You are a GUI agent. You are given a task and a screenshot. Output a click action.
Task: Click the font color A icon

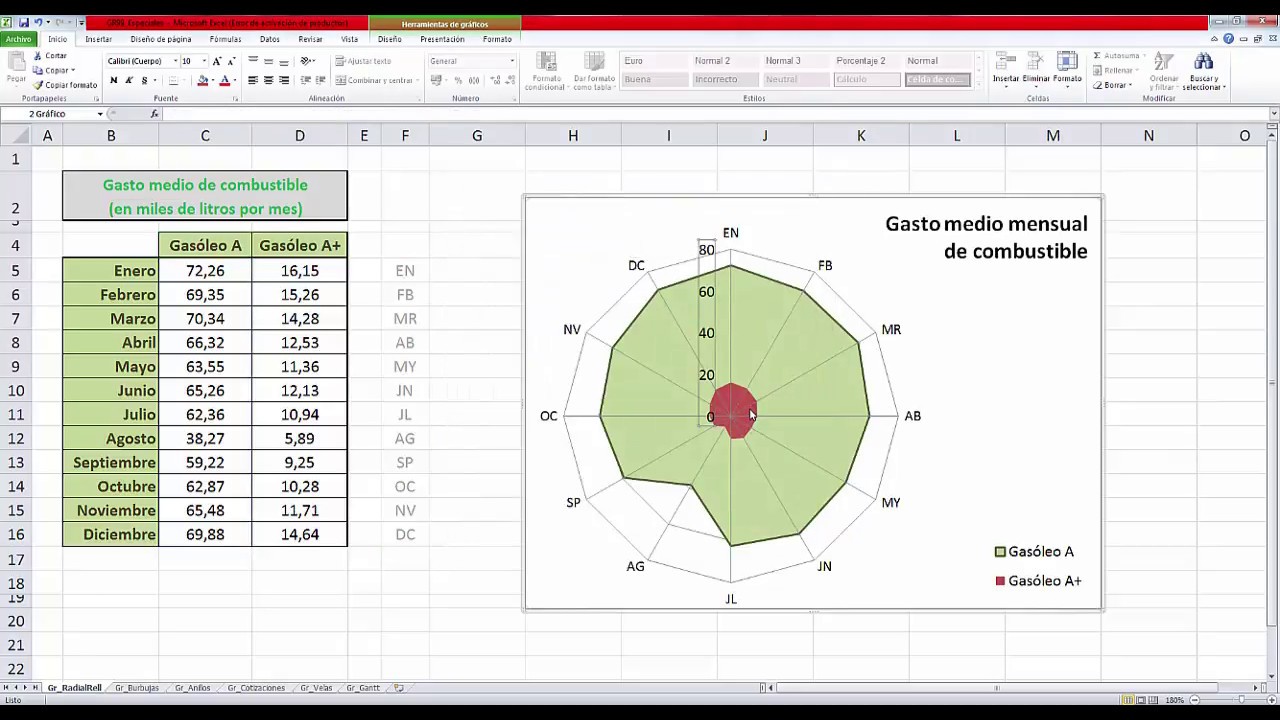pyautogui.click(x=224, y=80)
